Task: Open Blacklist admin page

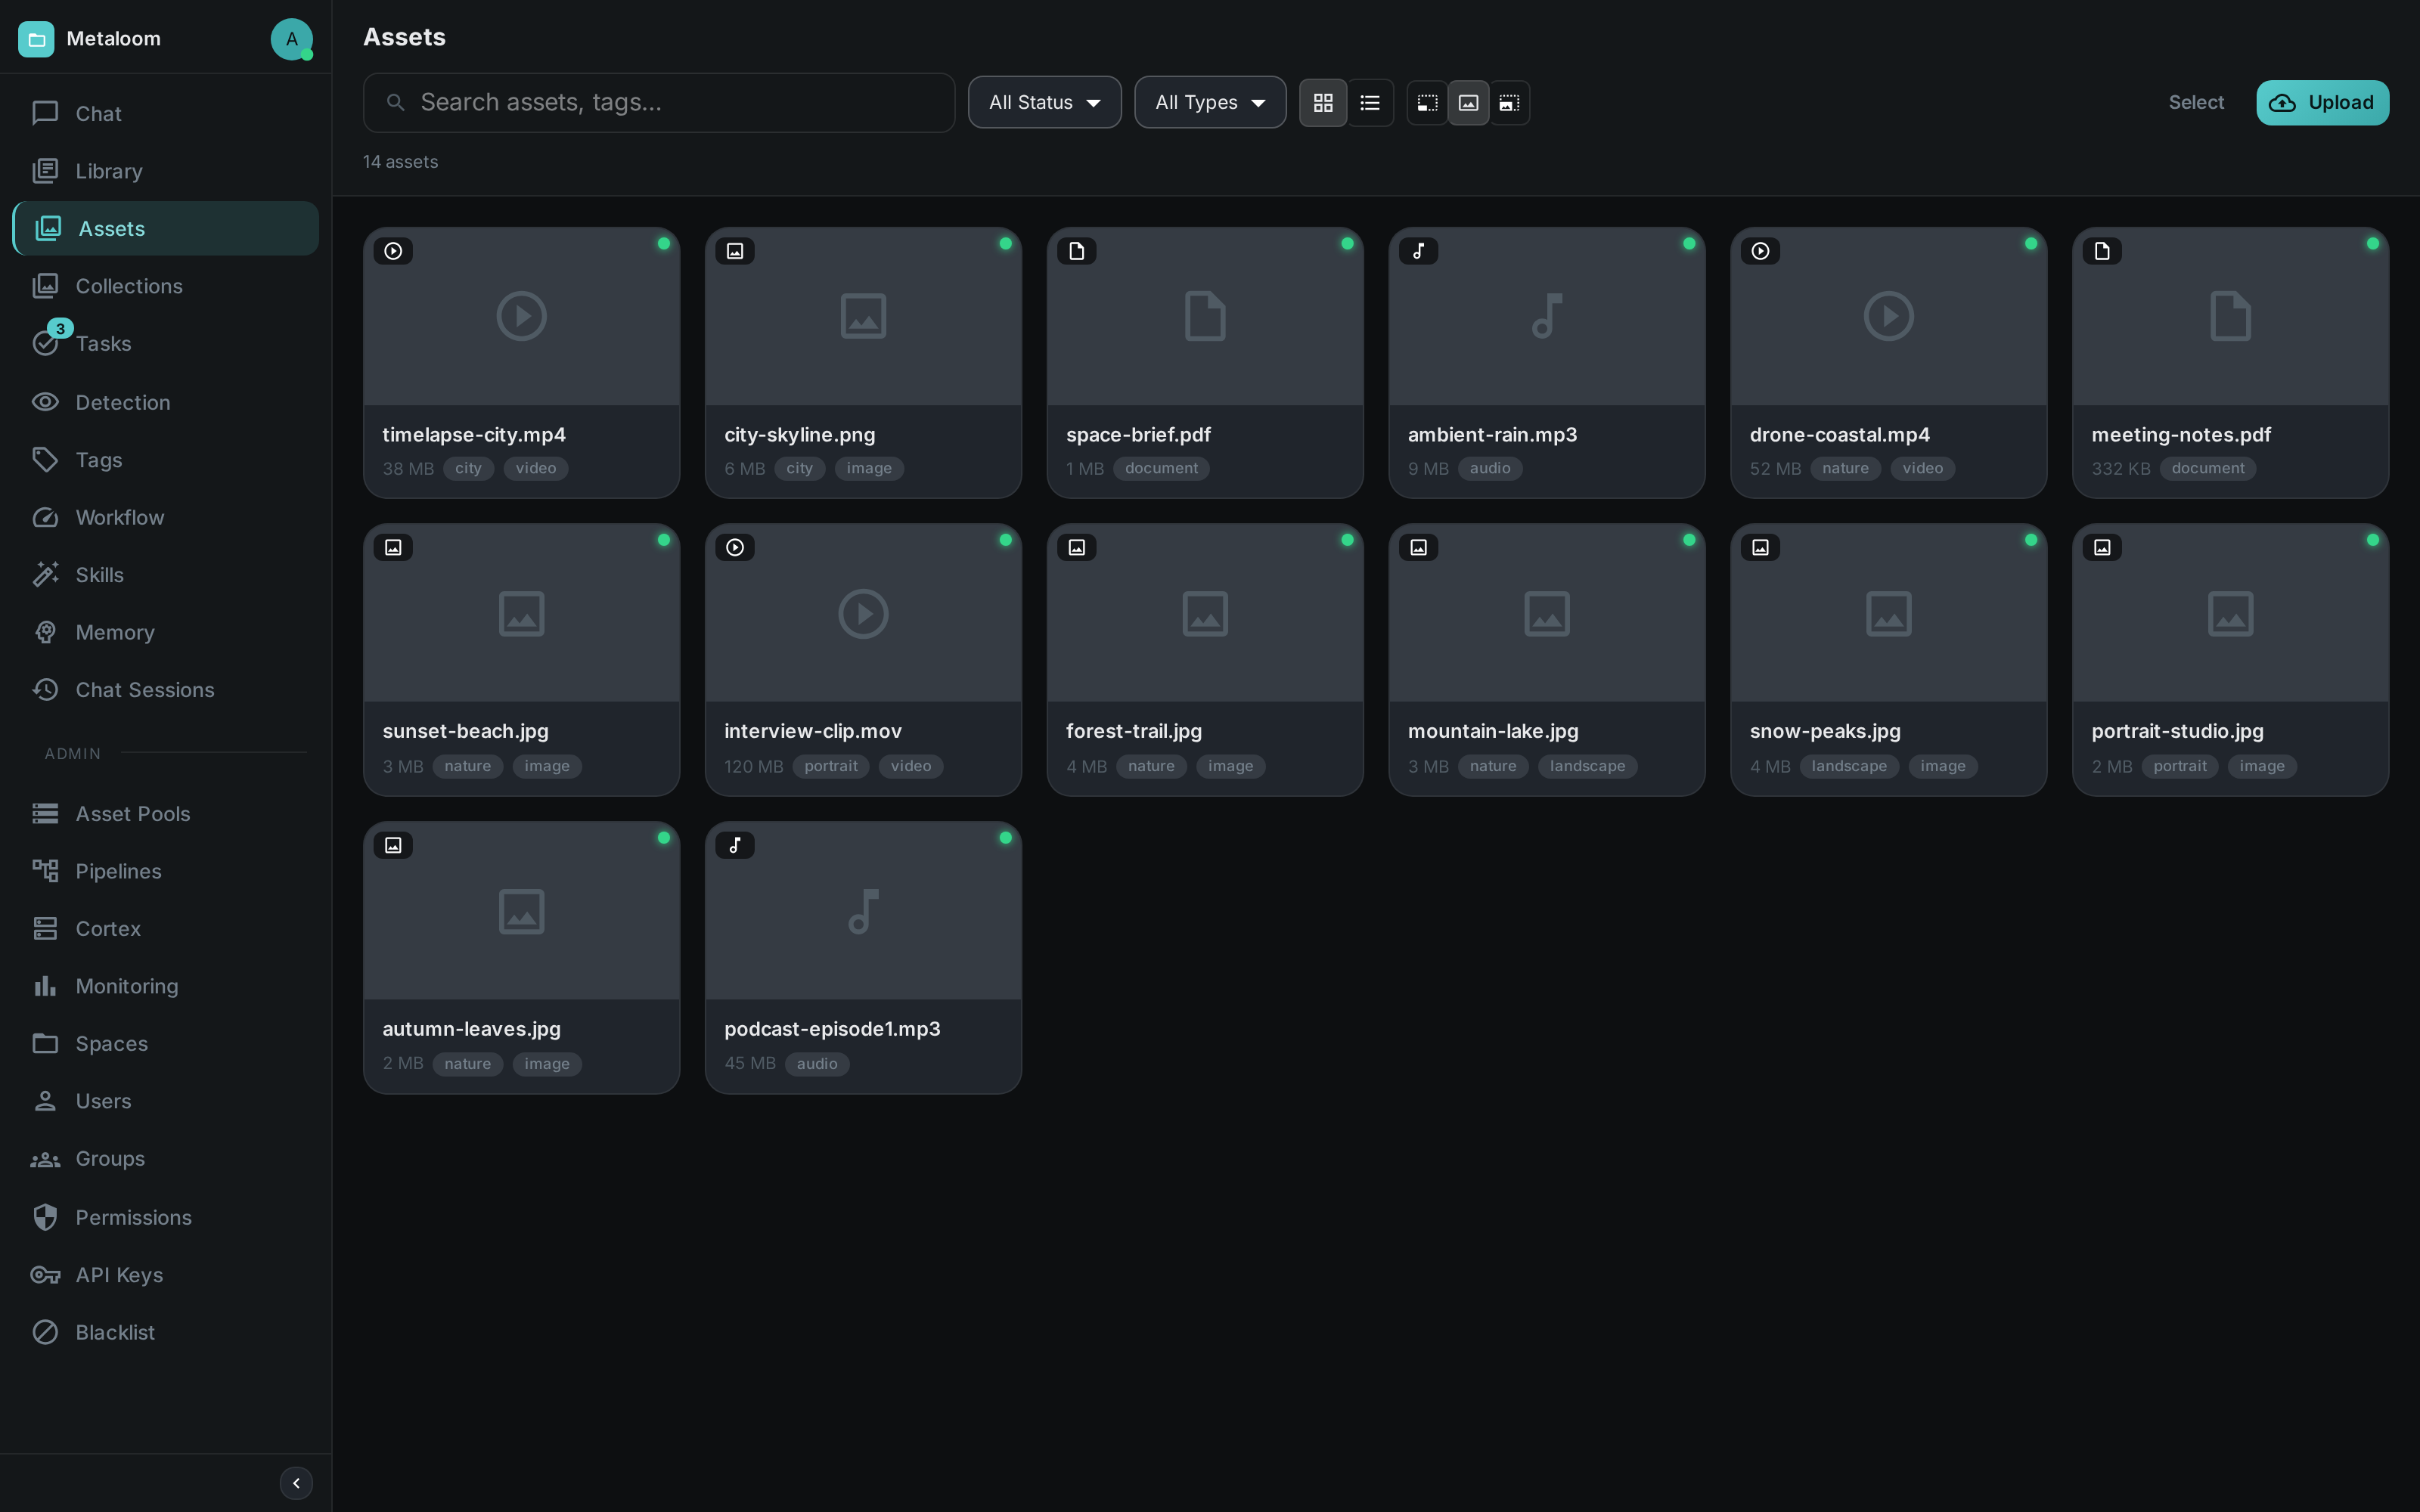Action: [165, 1332]
